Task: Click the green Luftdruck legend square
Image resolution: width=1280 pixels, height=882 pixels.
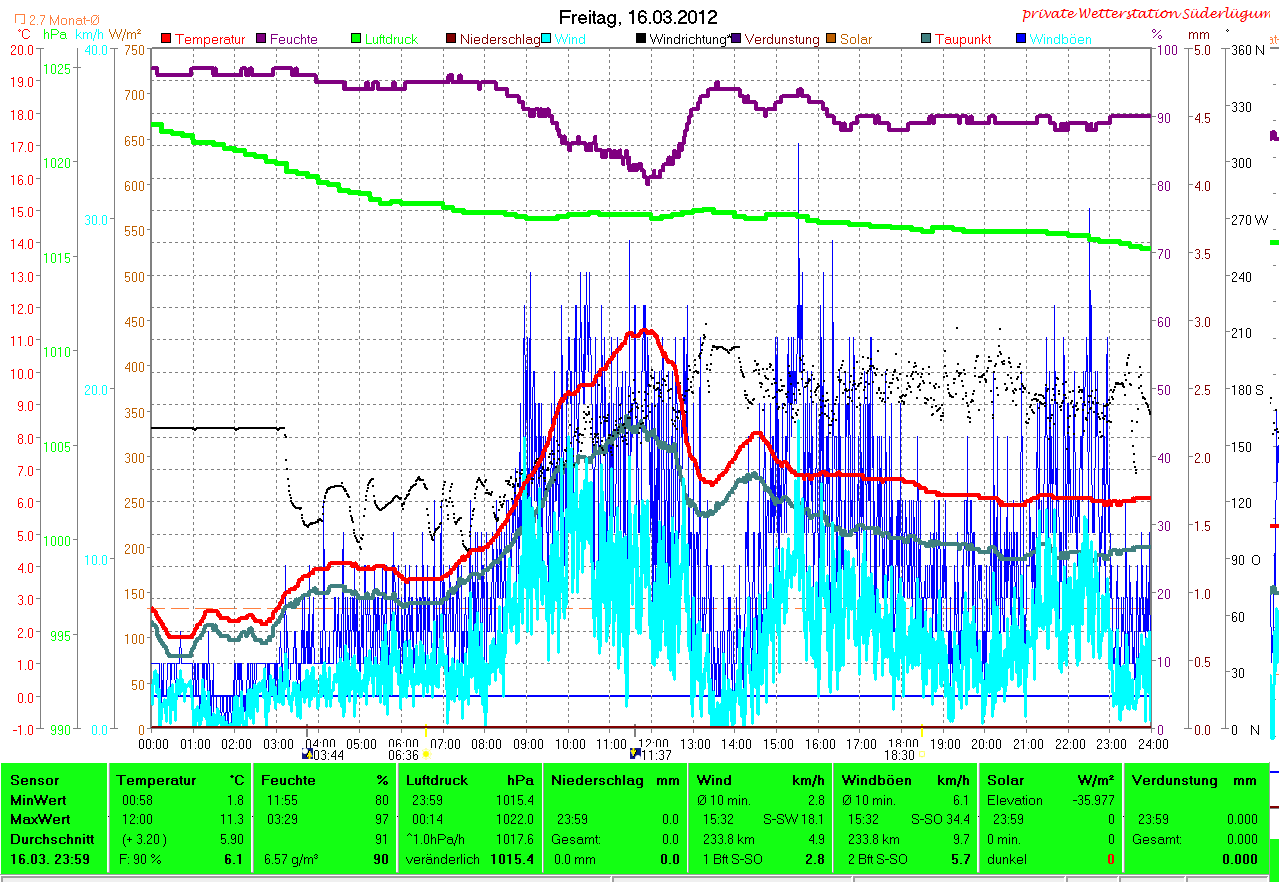Action: click(x=358, y=39)
